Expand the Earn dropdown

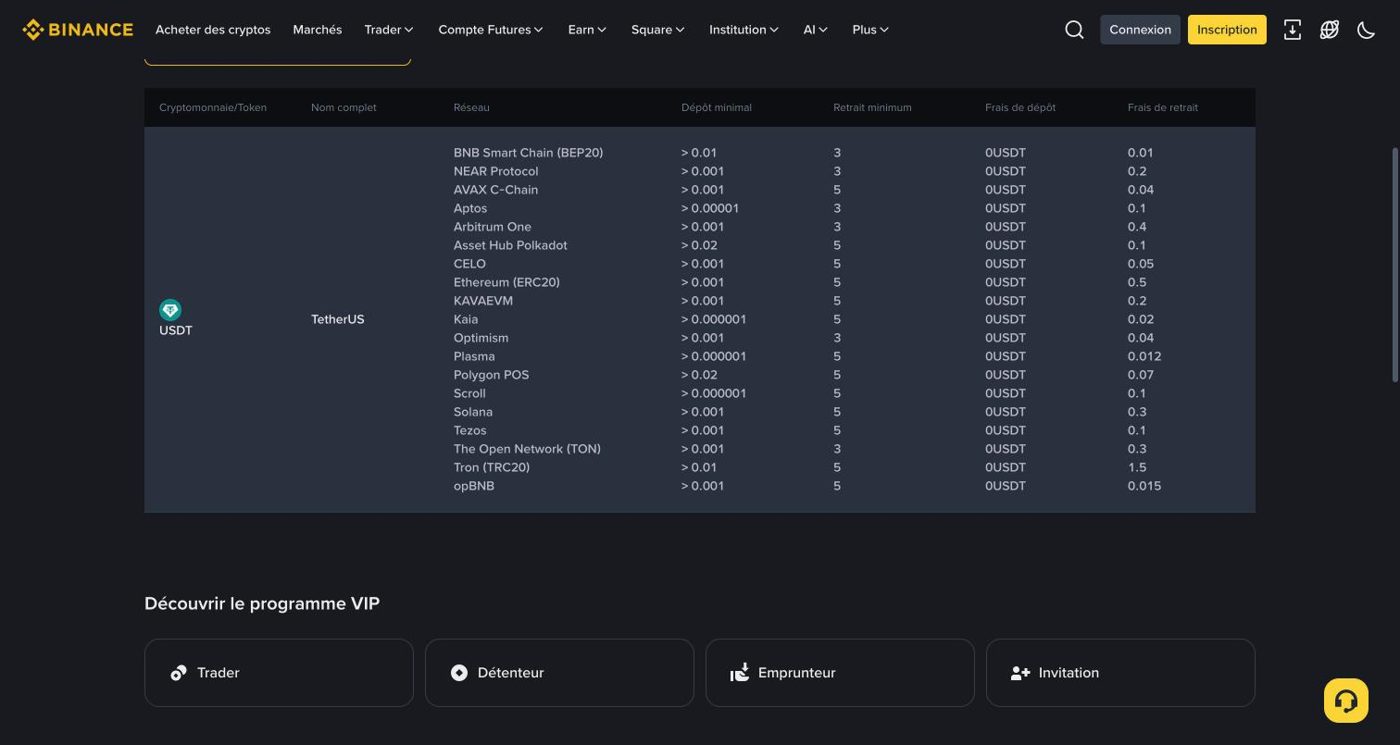click(587, 30)
